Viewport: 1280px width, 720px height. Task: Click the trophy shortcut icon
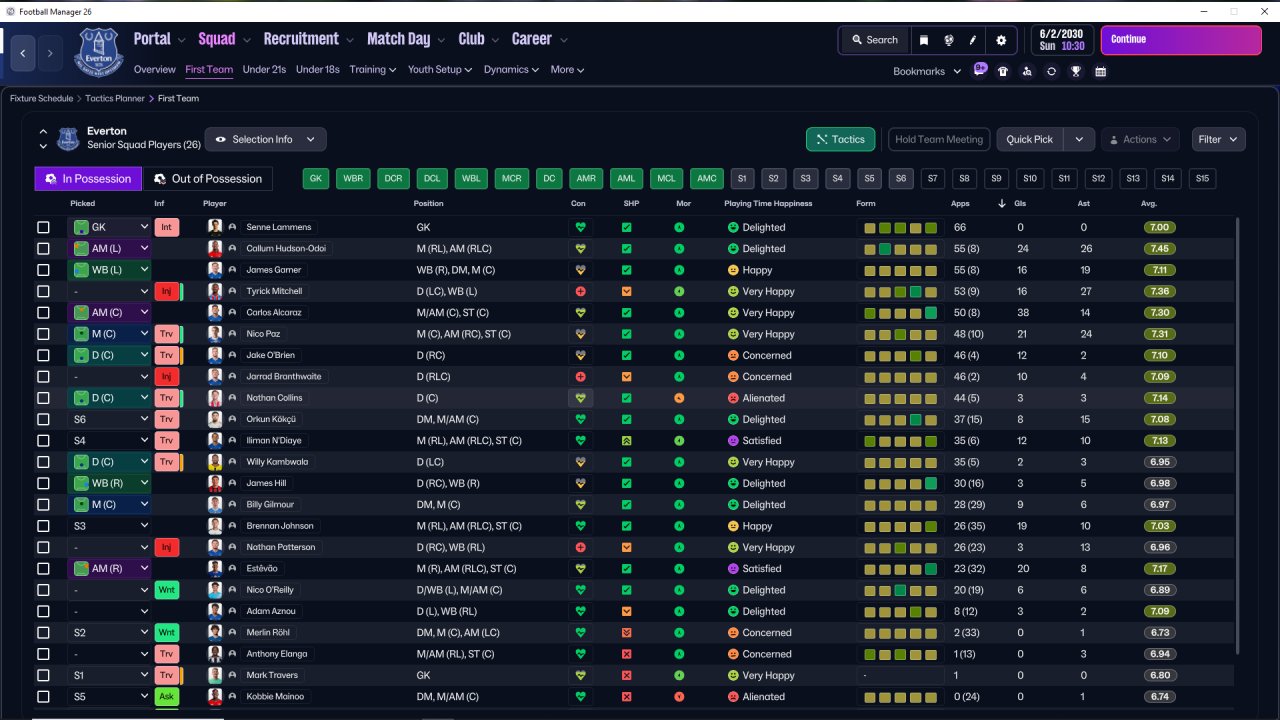1076,72
